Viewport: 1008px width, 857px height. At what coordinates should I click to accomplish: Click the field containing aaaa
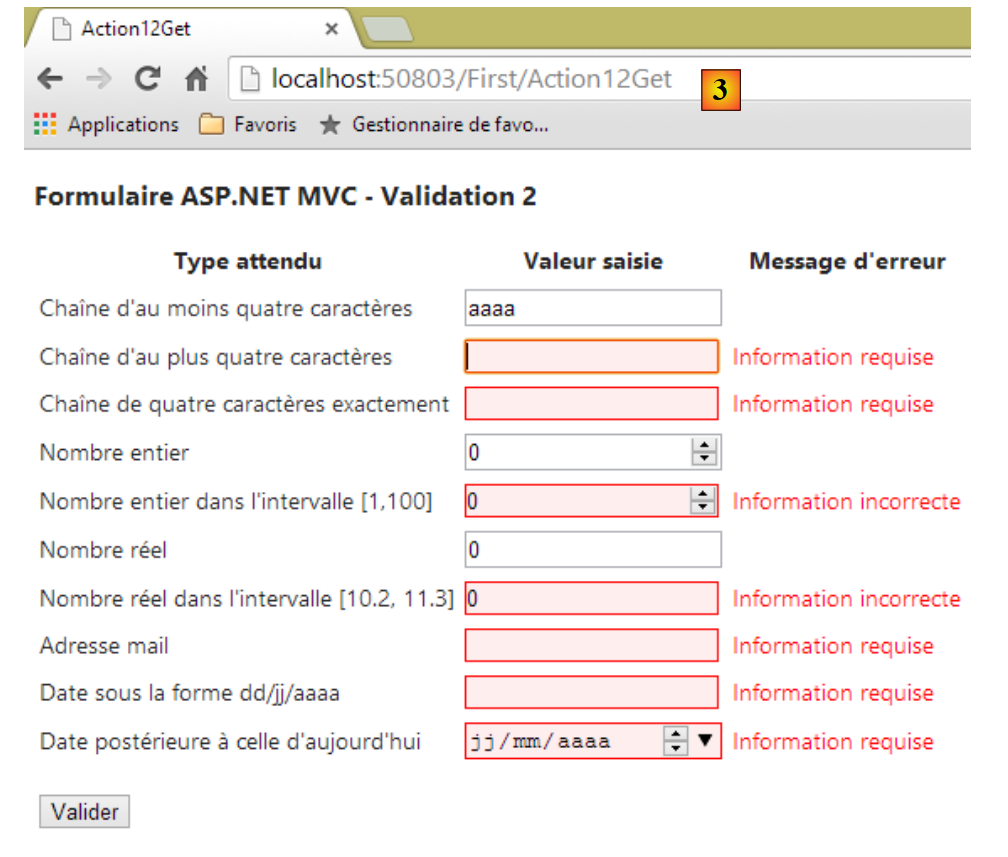point(592,309)
